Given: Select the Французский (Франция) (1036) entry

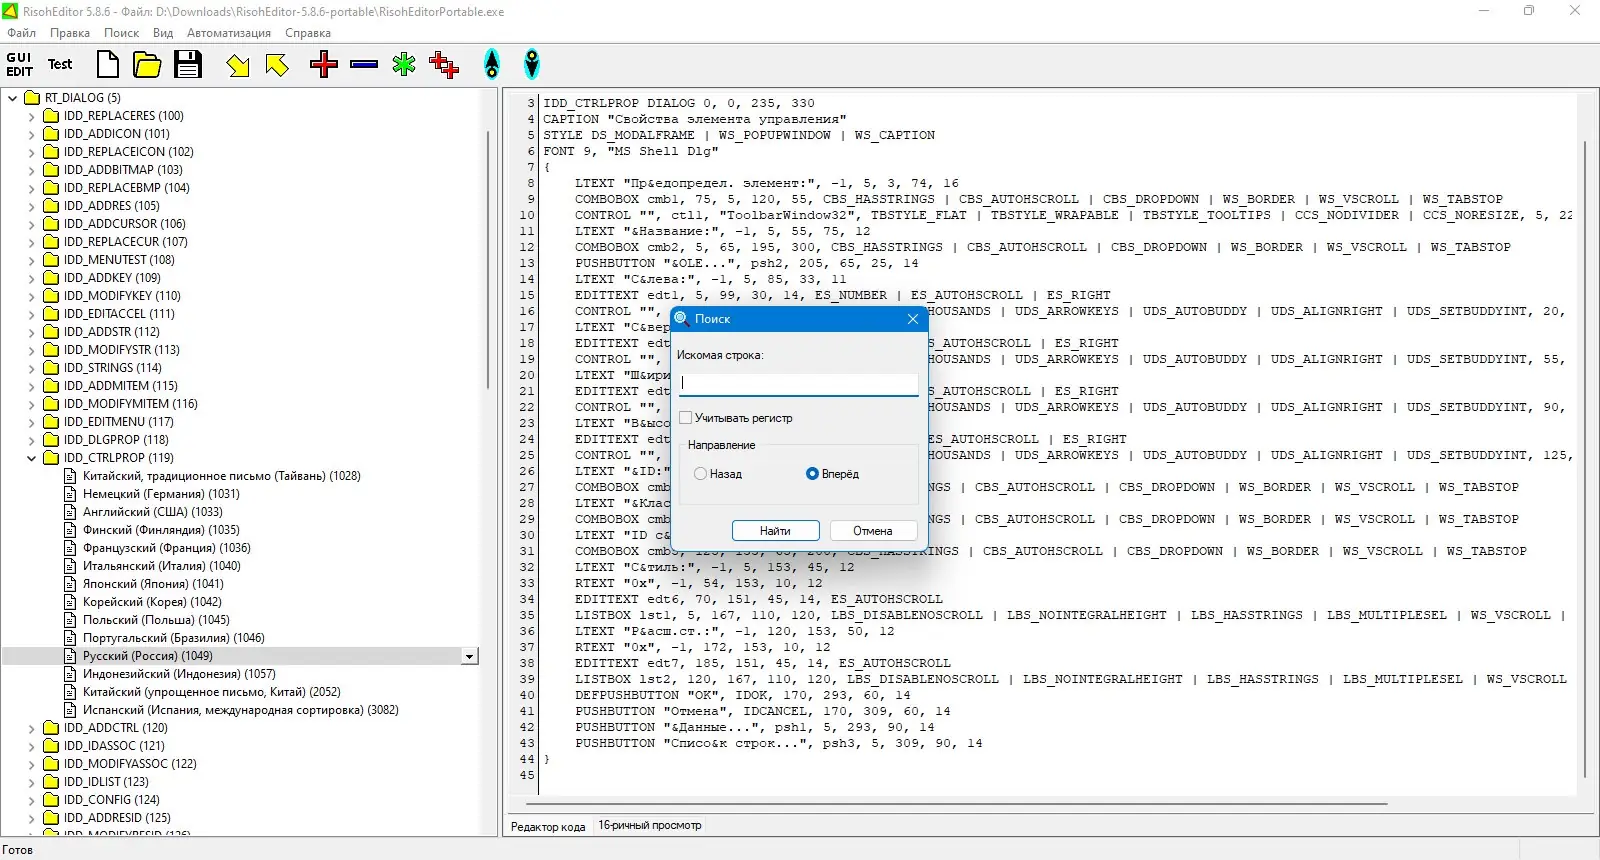Looking at the screenshot, I should pos(167,548).
